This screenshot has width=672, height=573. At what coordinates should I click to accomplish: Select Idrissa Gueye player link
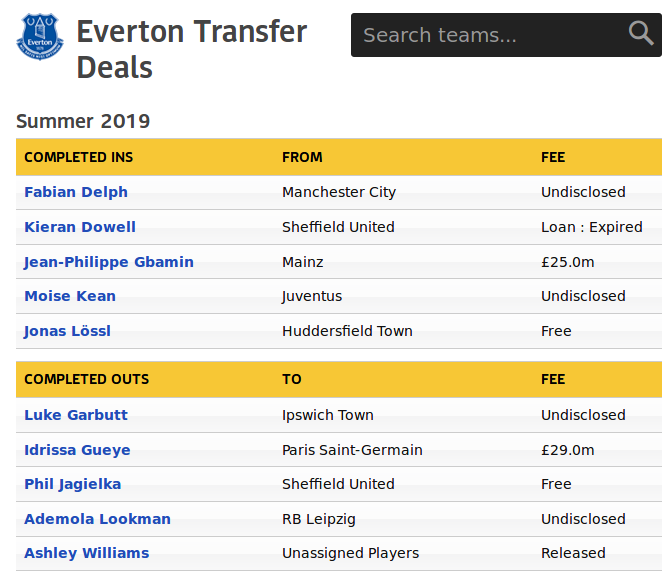click(x=77, y=450)
